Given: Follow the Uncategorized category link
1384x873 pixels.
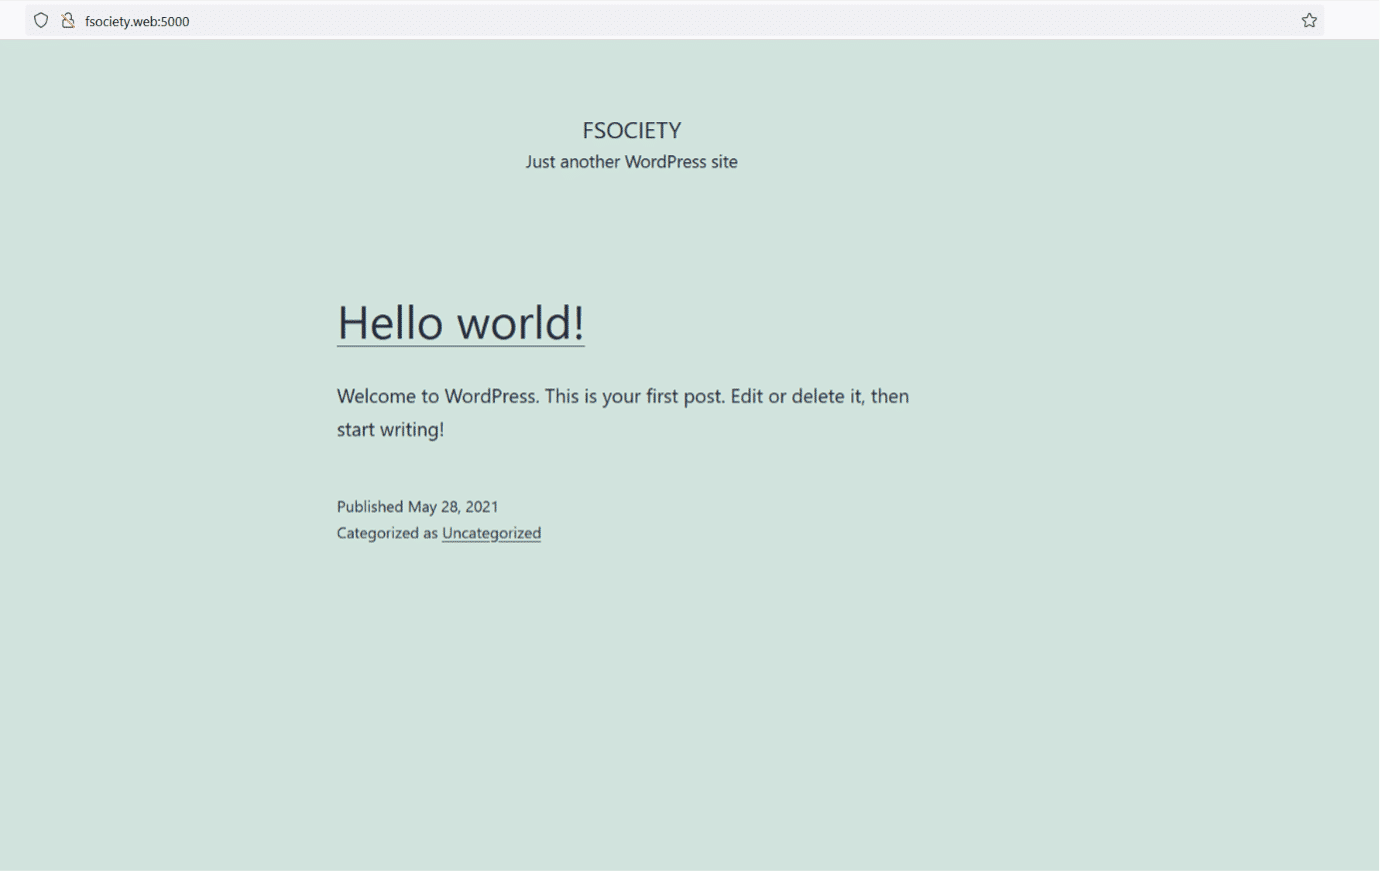Looking at the screenshot, I should point(491,533).
